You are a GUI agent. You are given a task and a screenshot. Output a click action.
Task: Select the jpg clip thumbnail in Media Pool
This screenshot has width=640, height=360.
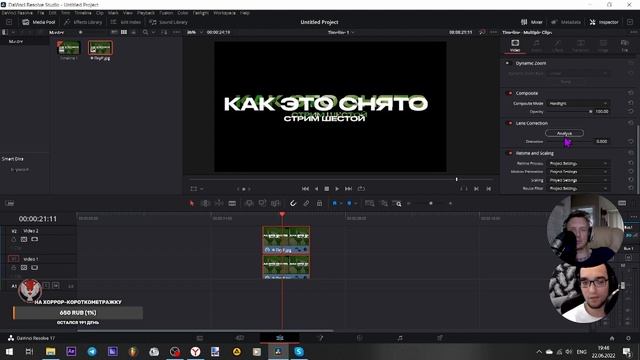tap(100, 48)
